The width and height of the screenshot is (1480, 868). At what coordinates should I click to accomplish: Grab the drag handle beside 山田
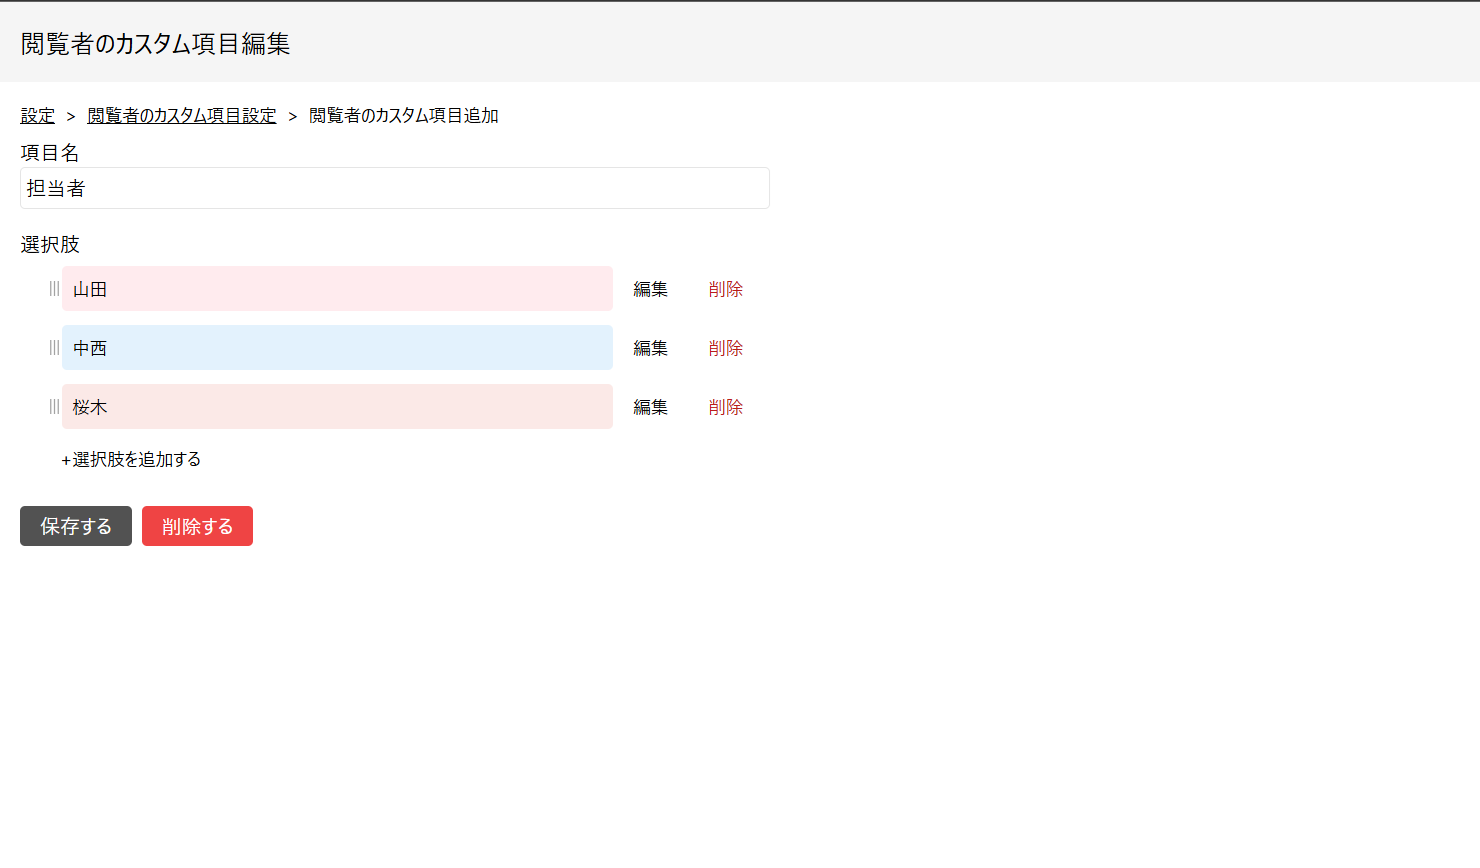click(54, 289)
